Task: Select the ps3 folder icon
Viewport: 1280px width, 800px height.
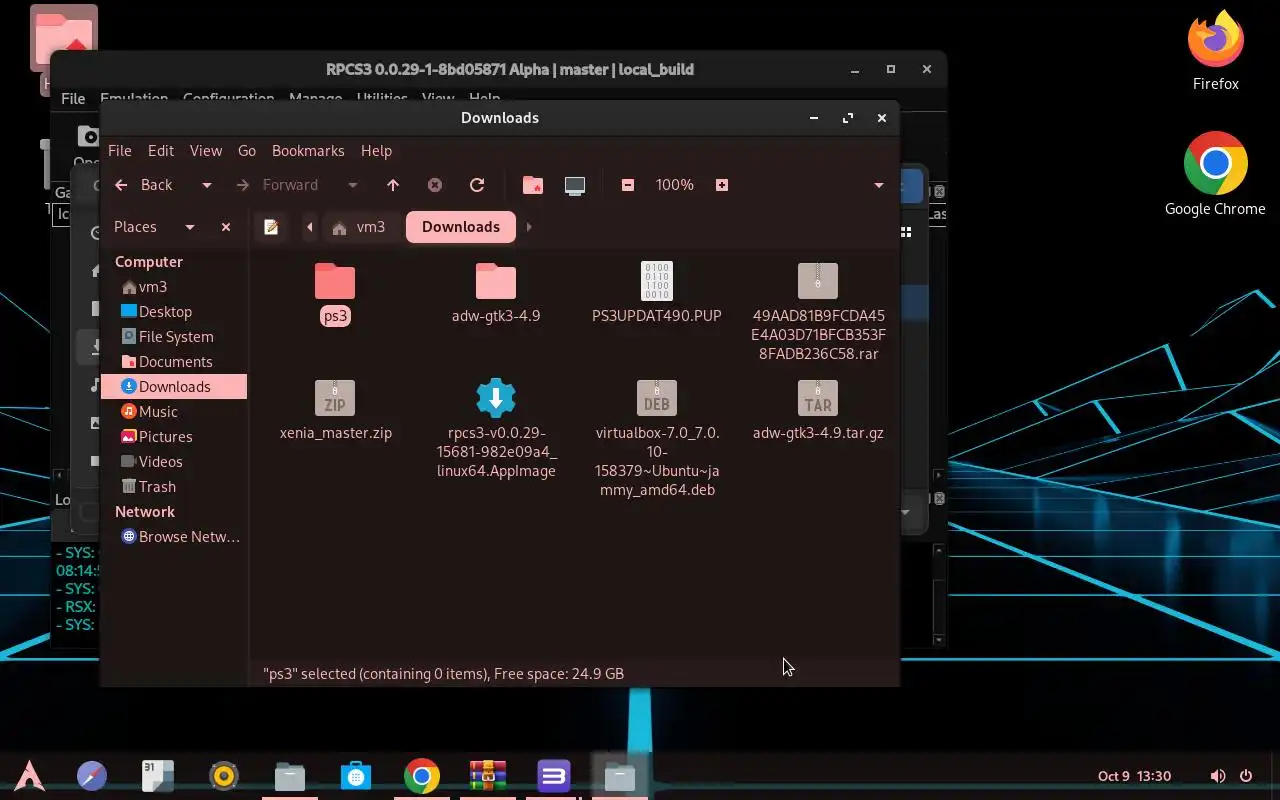Action: point(335,282)
